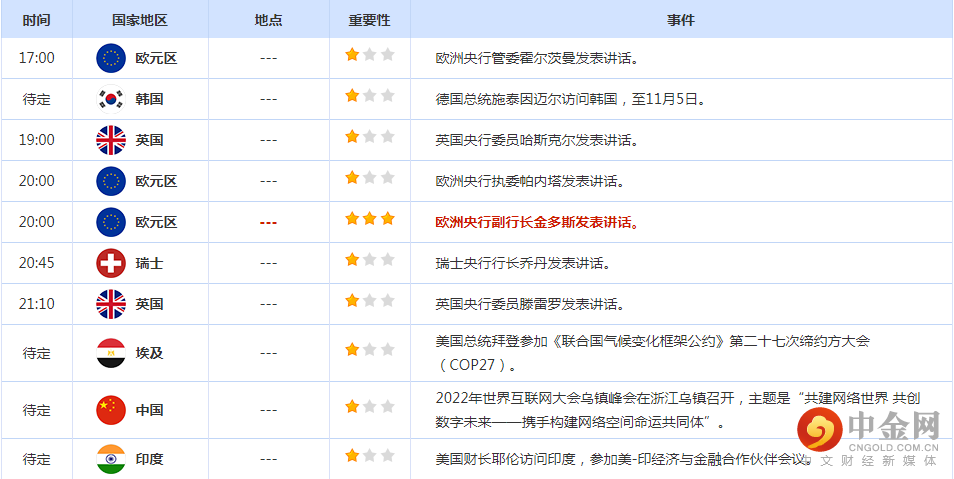The width and height of the screenshot is (954, 479).
Task: Click the Egypt flag icon
Action: coord(111,353)
